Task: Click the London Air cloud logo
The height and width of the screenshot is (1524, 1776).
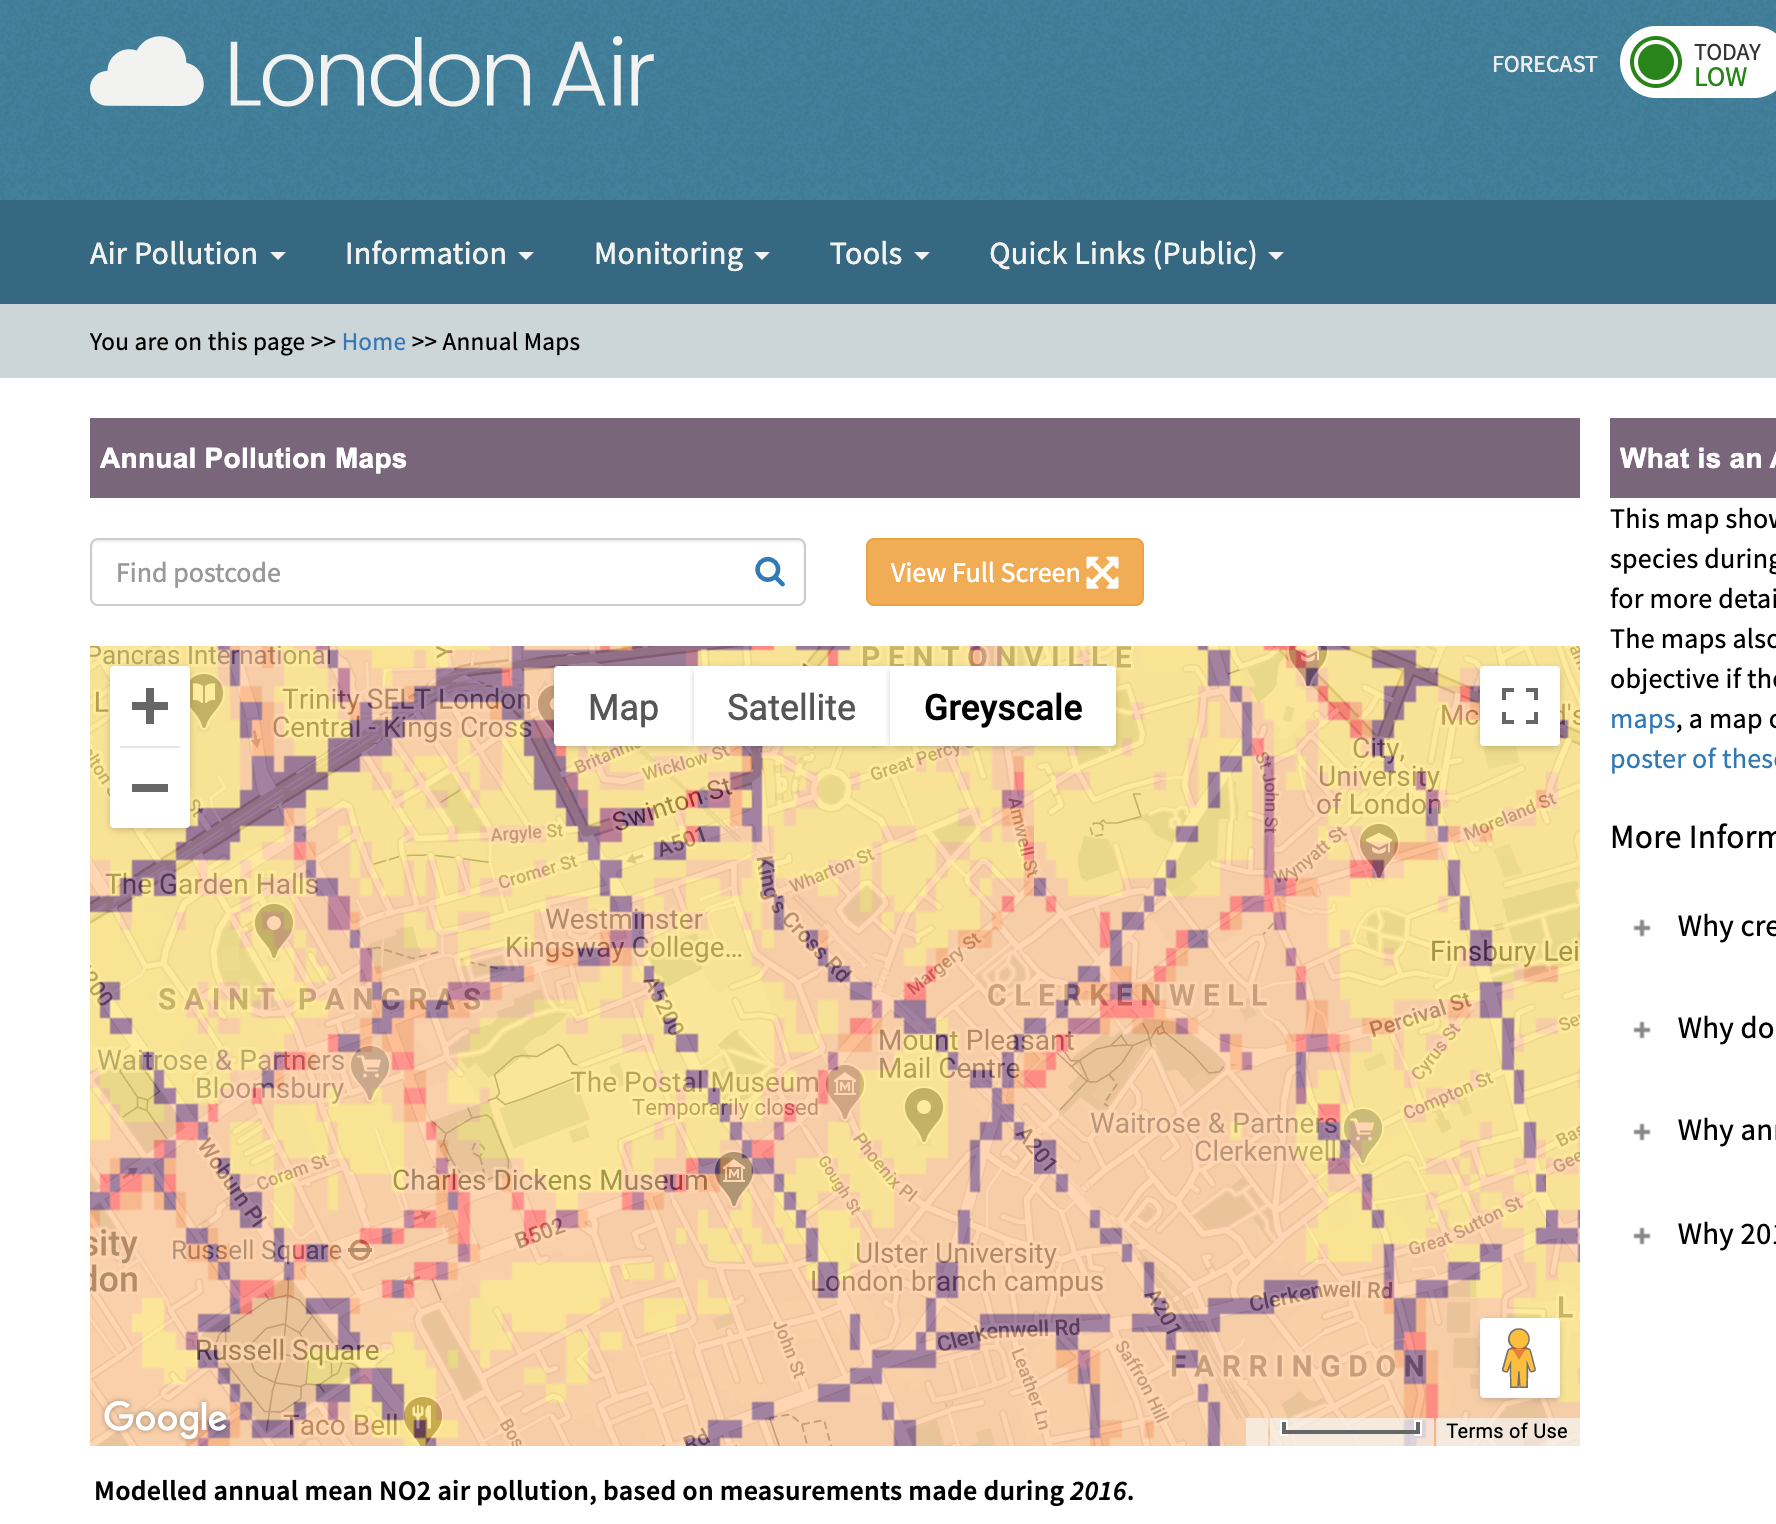Action: pos(147,73)
